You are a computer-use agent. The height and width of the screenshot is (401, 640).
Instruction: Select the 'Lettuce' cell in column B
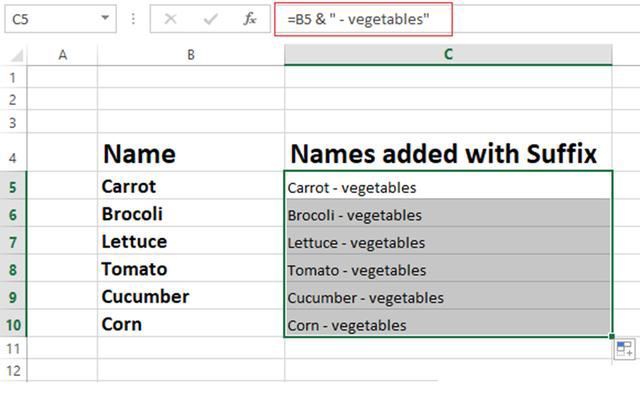coord(191,241)
